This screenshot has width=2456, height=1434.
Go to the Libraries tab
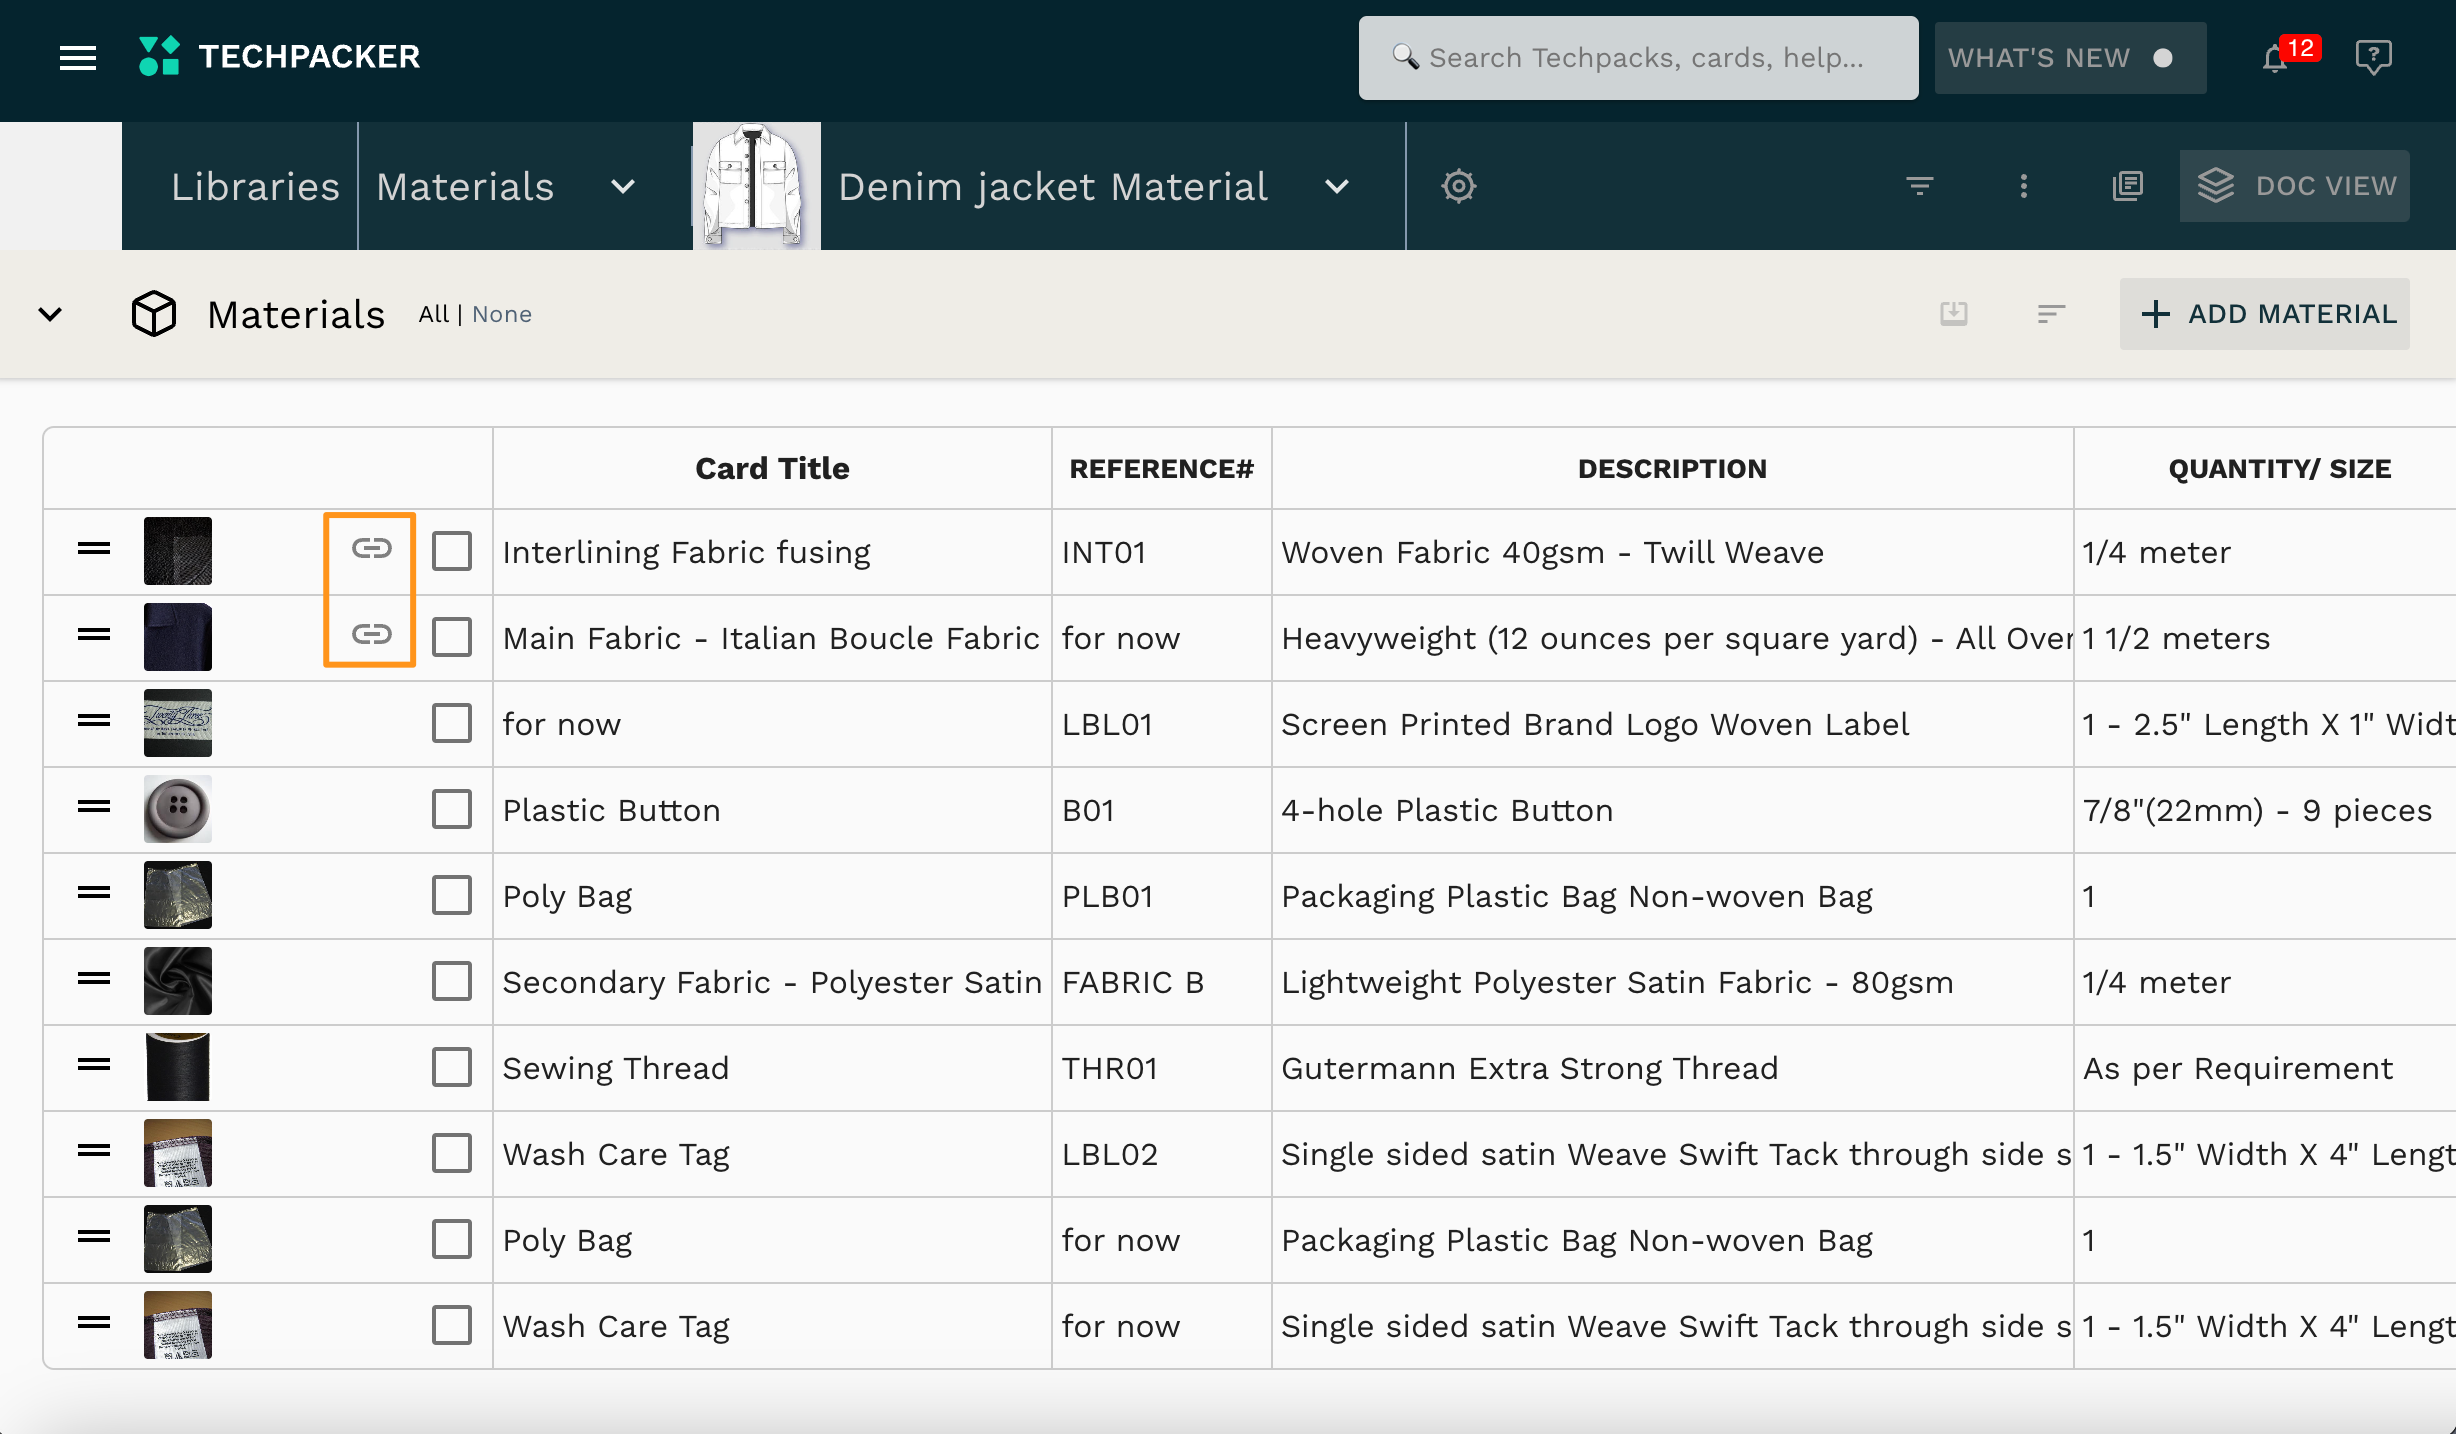(x=255, y=187)
